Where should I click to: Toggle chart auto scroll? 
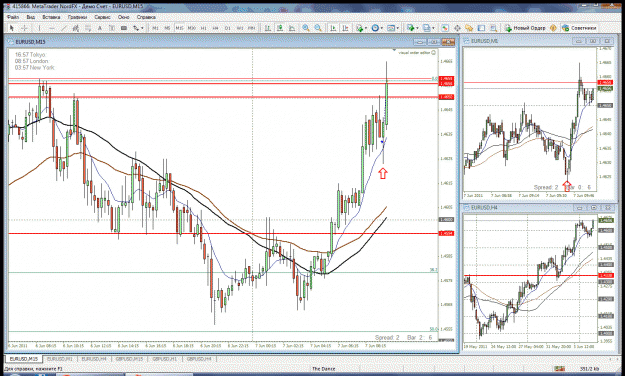[x=333, y=28]
